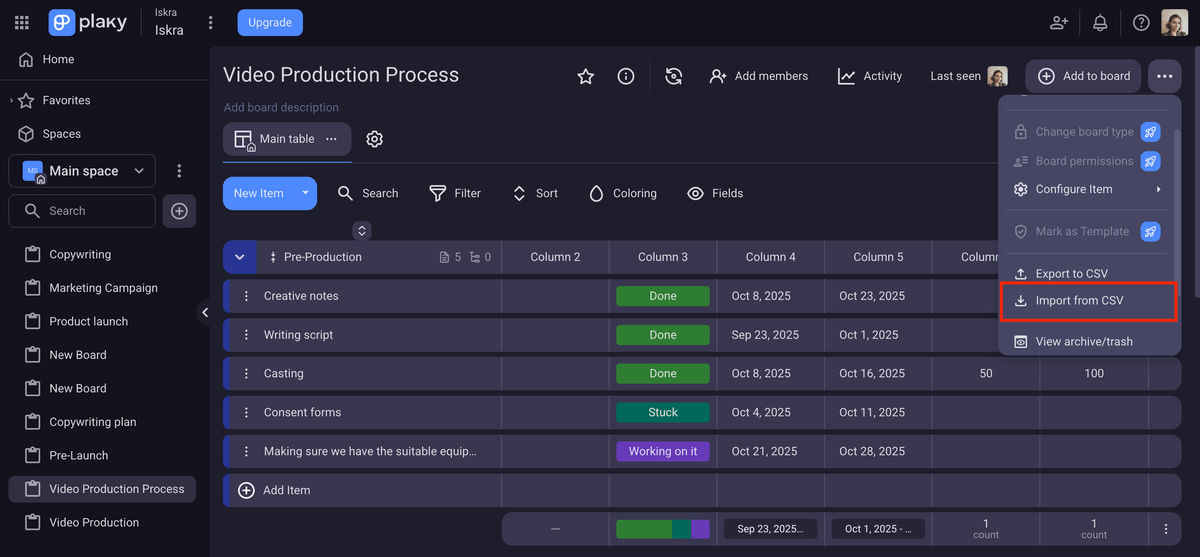
Task: Click the Stuck status on Consent forms
Action: (x=663, y=412)
